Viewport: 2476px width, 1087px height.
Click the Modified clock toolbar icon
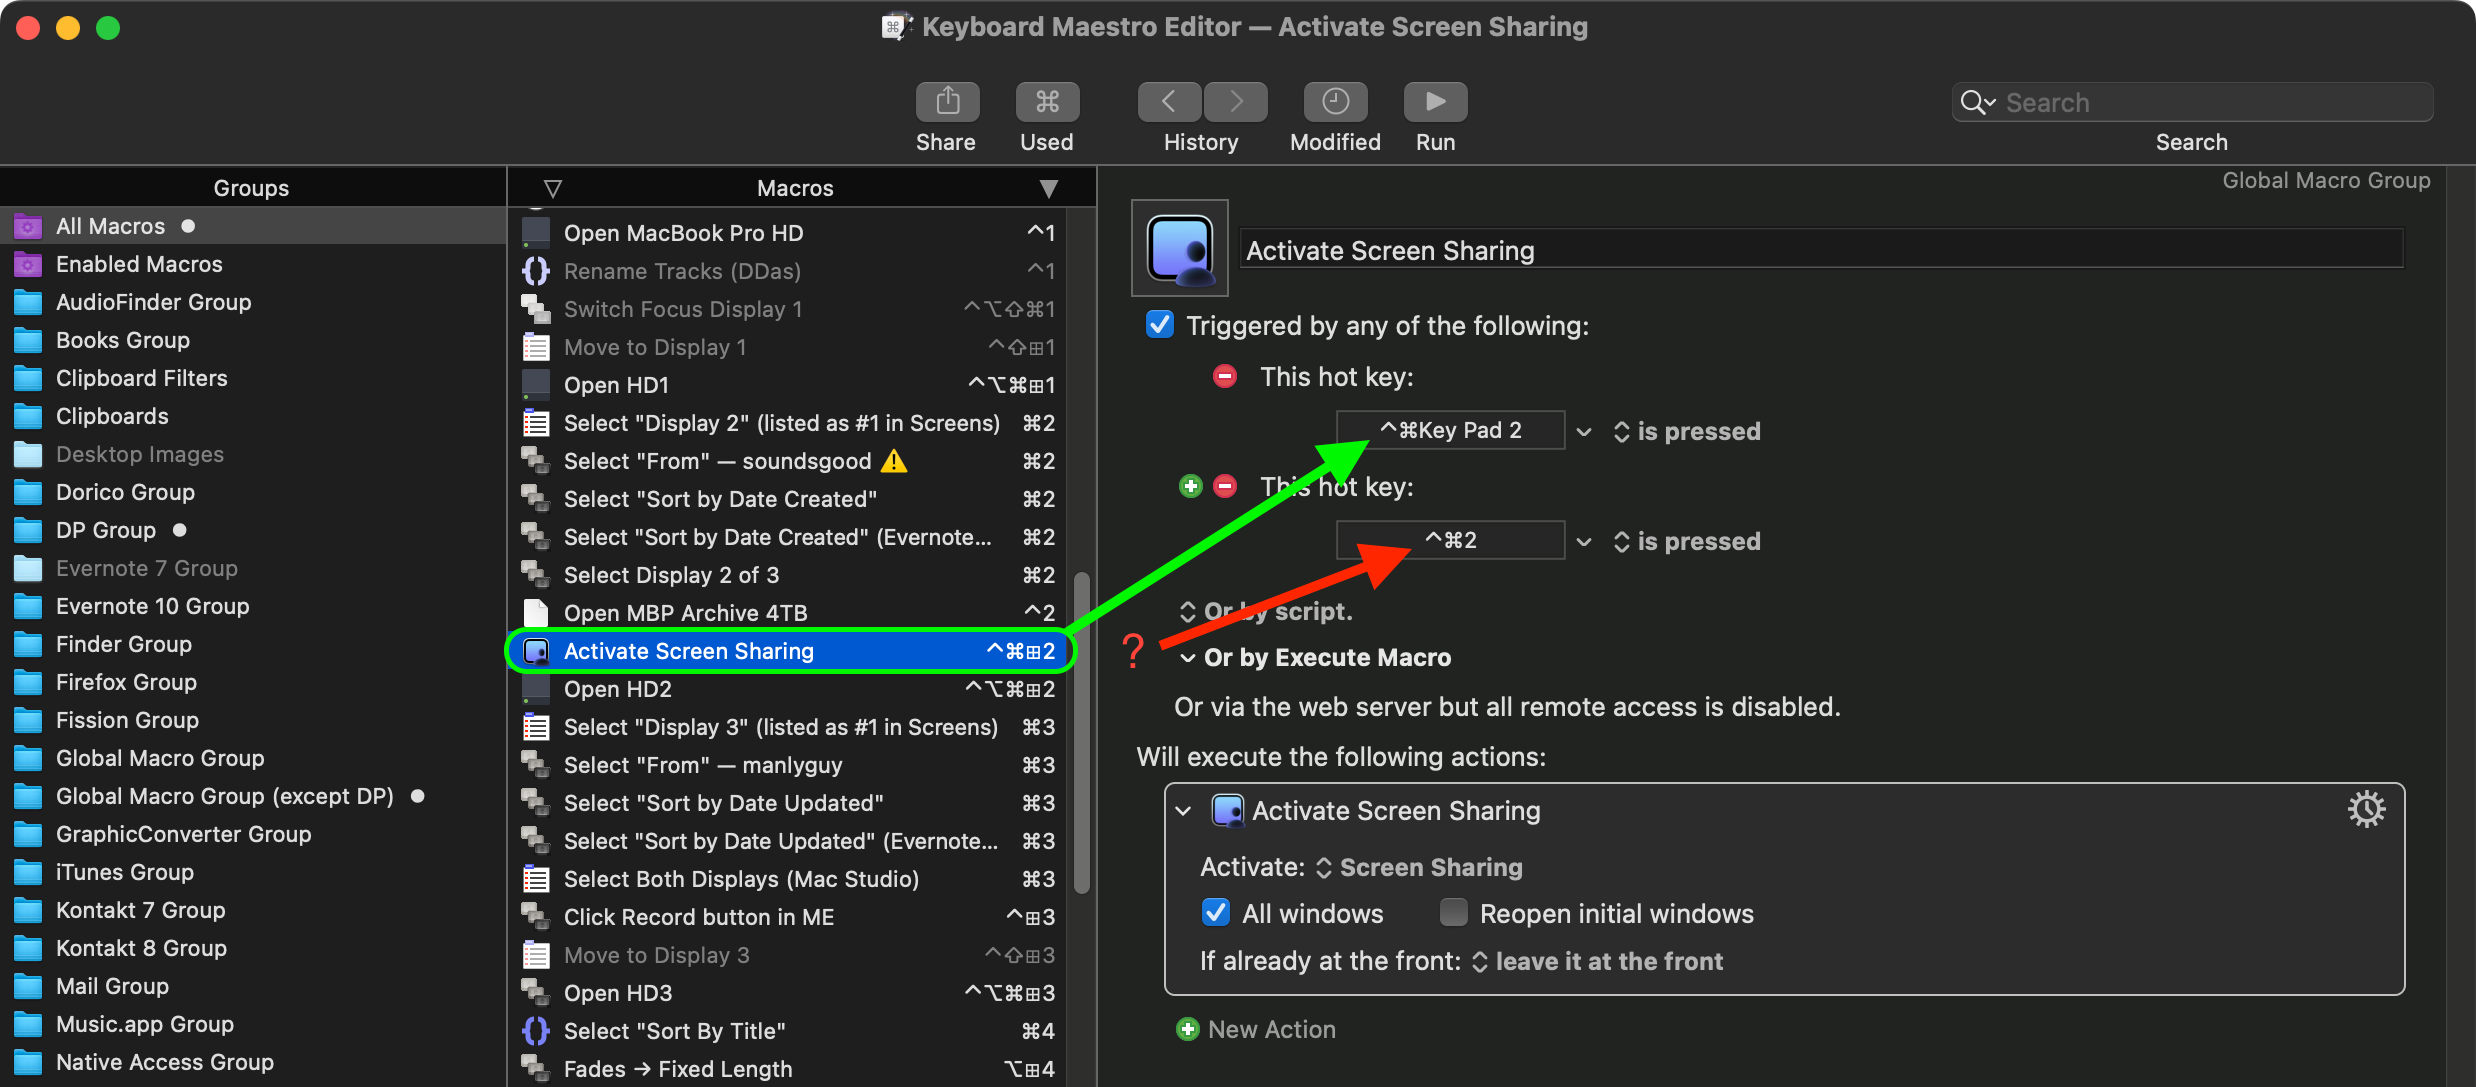click(1335, 102)
